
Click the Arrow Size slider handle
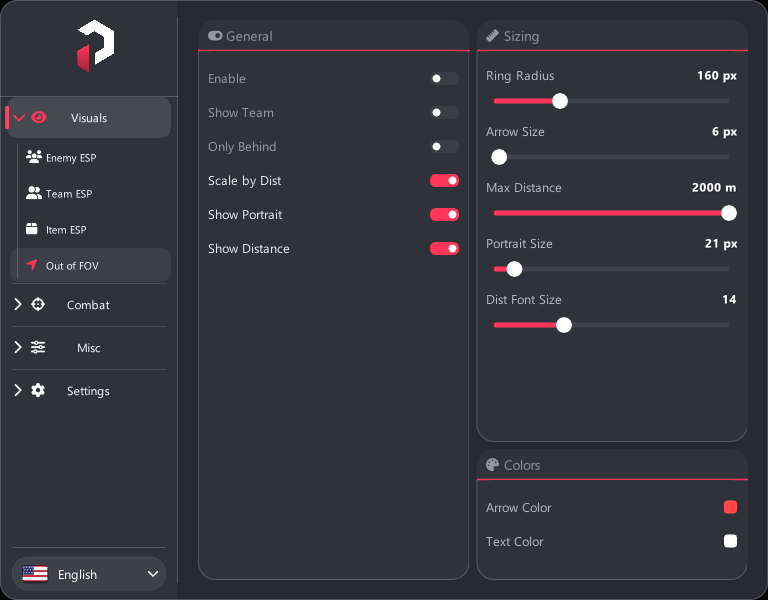(x=499, y=157)
